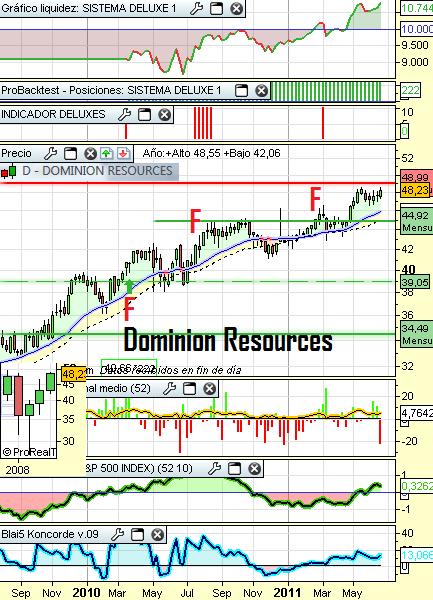
Task: Select the D - DOMINION RESOURCES ticker label
Action: [x=97, y=171]
